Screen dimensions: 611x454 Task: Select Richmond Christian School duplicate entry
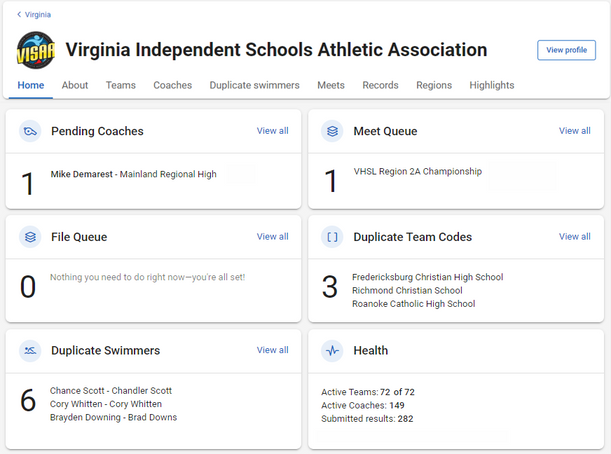click(407, 290)
